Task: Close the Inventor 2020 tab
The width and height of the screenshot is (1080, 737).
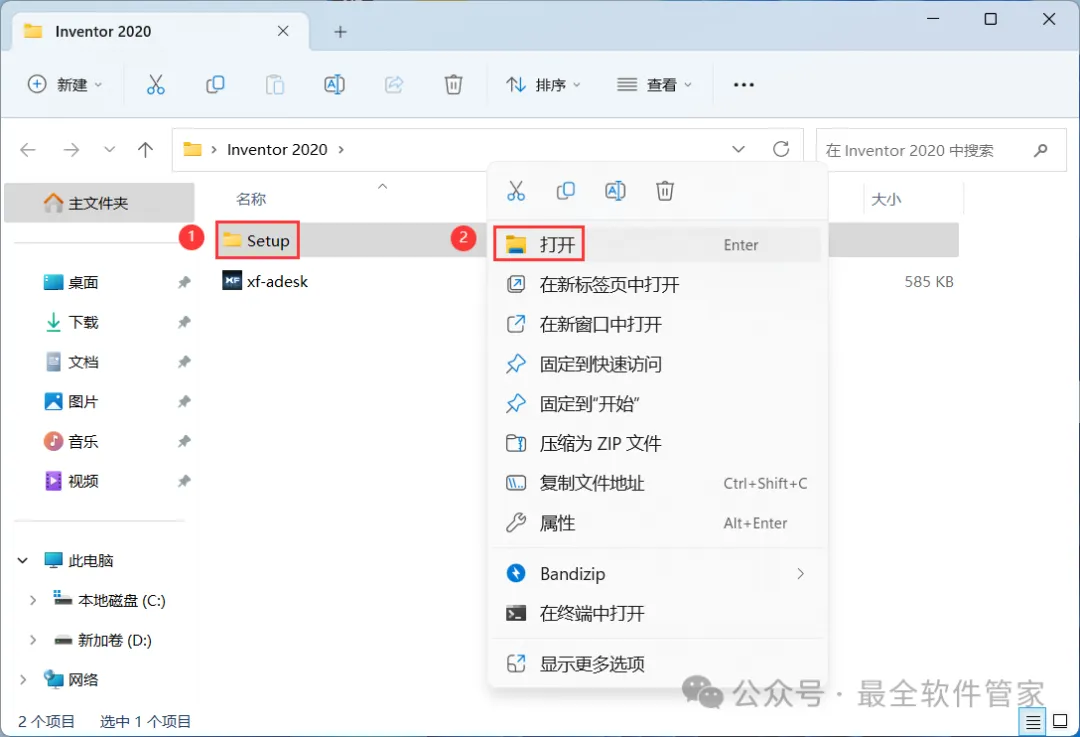Action: 283,31
